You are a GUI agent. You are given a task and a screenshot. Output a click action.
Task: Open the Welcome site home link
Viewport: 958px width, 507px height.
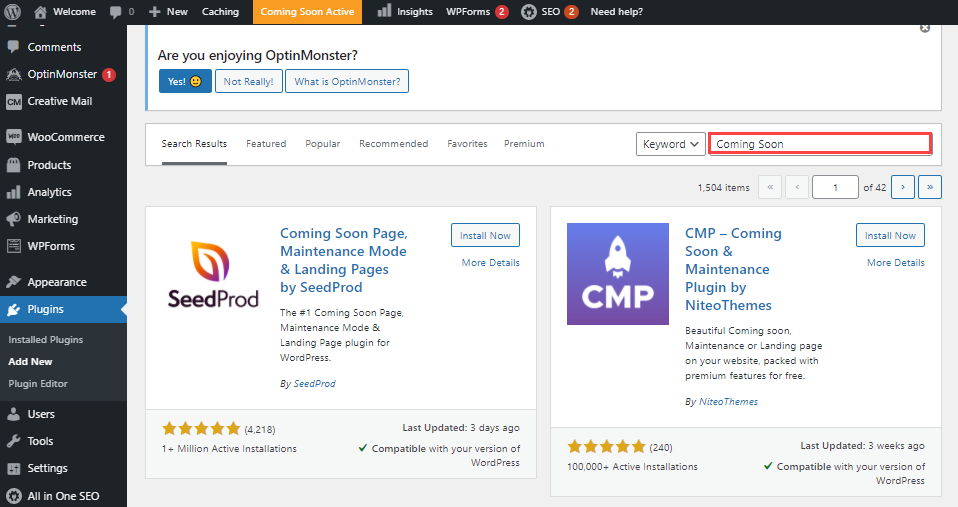tap(65, 12)
